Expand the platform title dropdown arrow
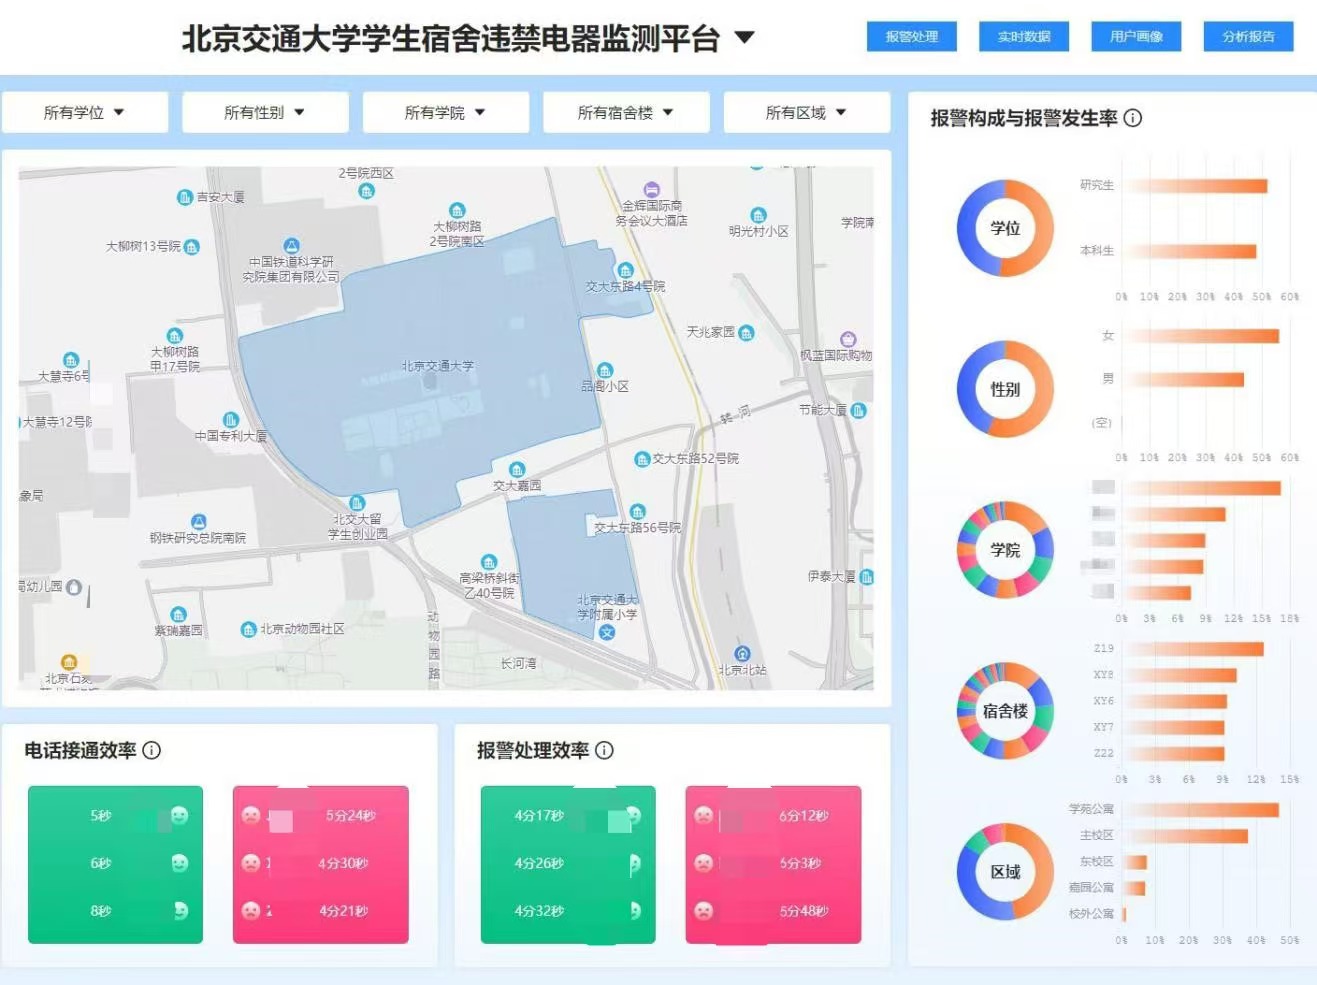 coord(744,38)
